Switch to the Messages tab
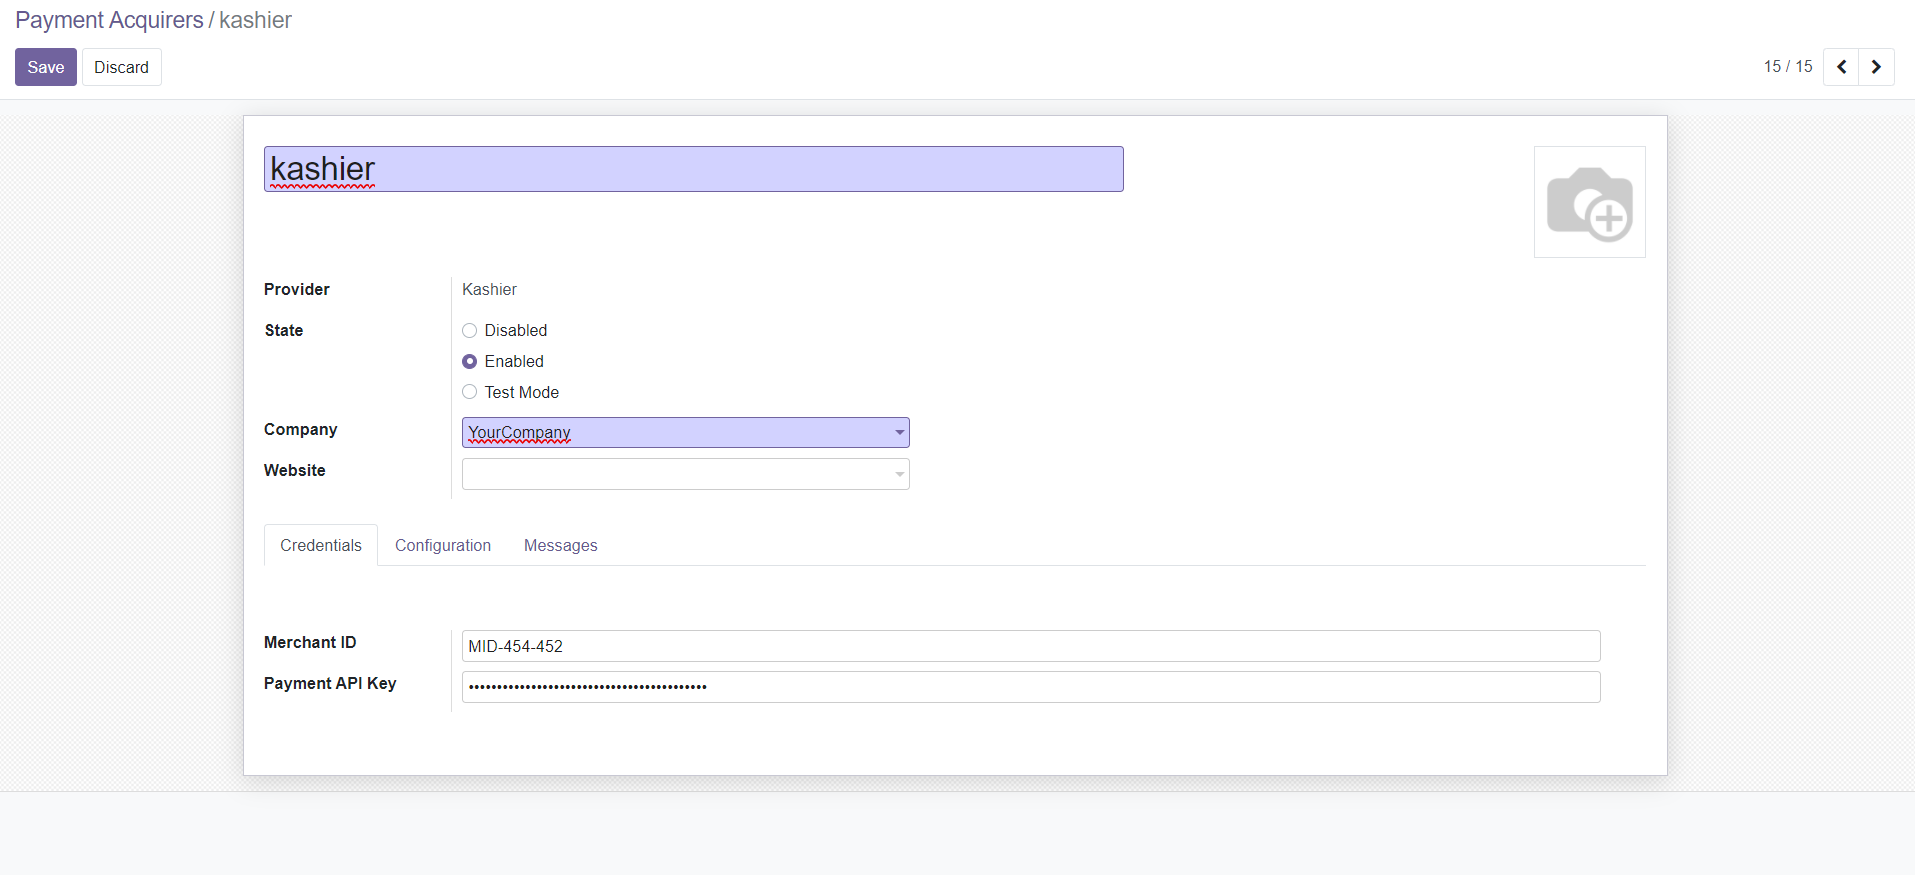This screenshot has width=1919, height=875. (x=560, y=545)
